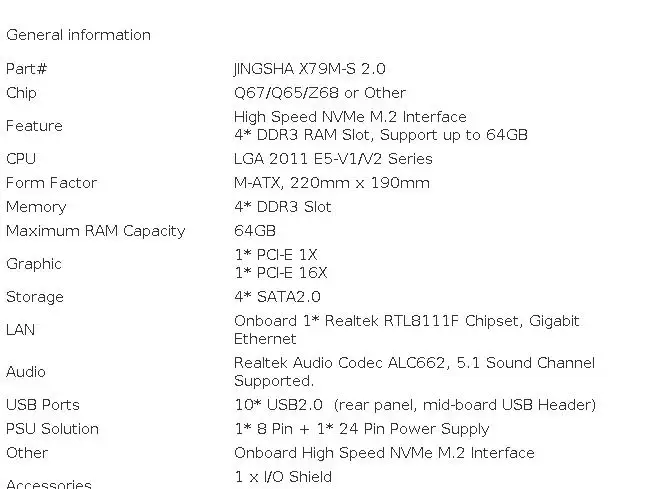Click the 1 x I/O Shield accessory text
Image resolution: width=650 pixels, height=489 pixels.
[282, 477]
